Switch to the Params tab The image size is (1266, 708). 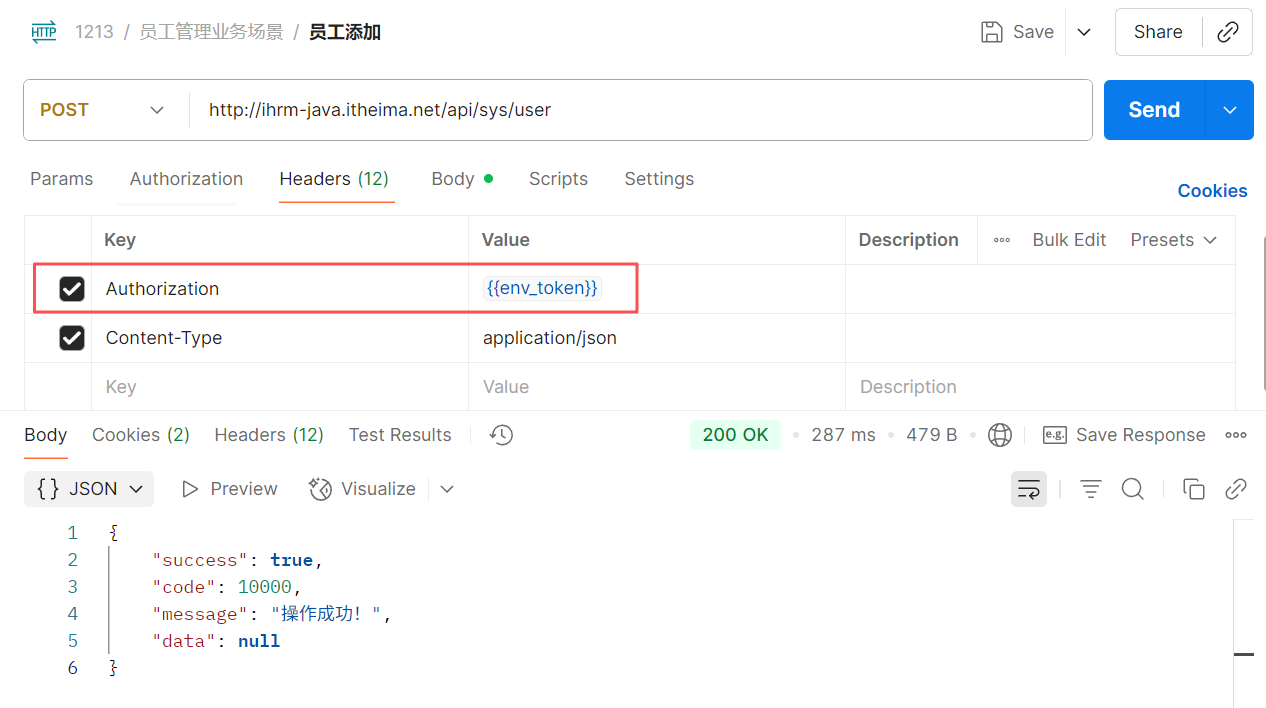coord(61,179)
